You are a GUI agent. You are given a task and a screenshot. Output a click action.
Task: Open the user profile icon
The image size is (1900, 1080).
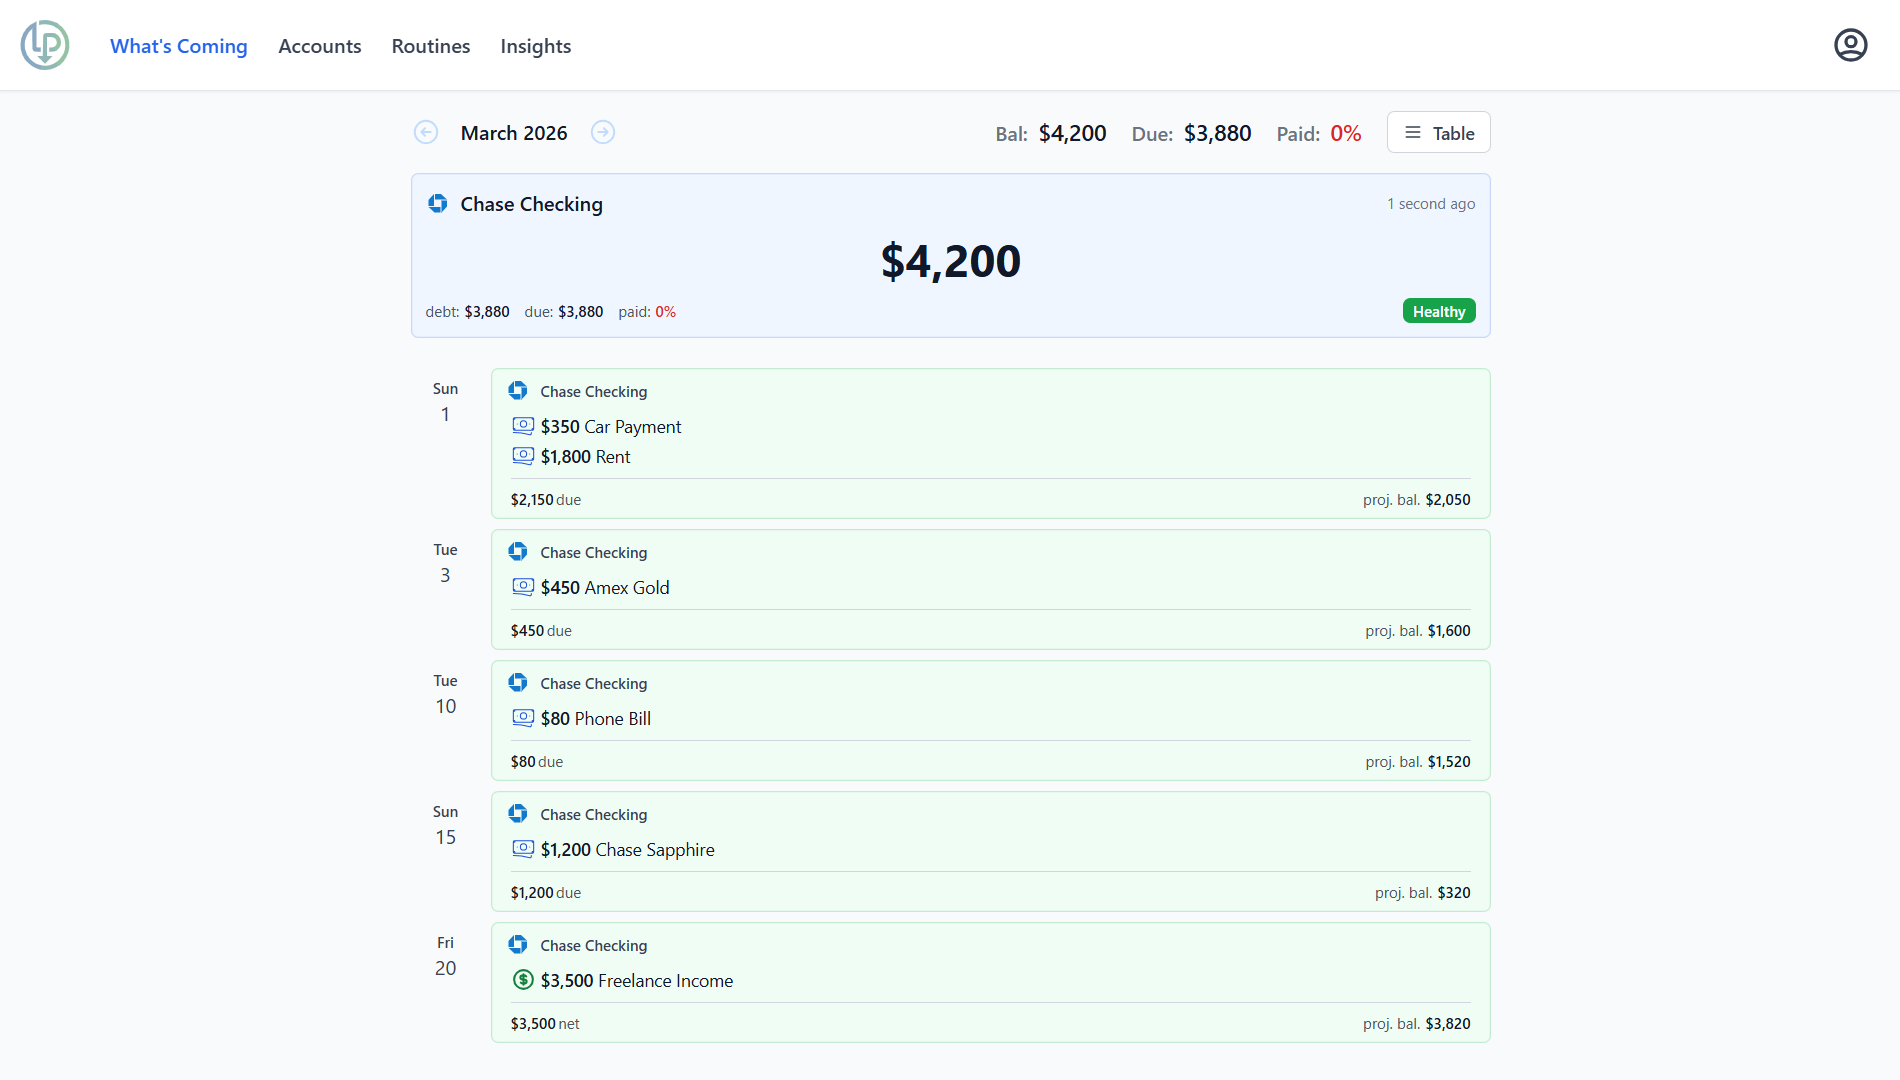coord(1850,45)
